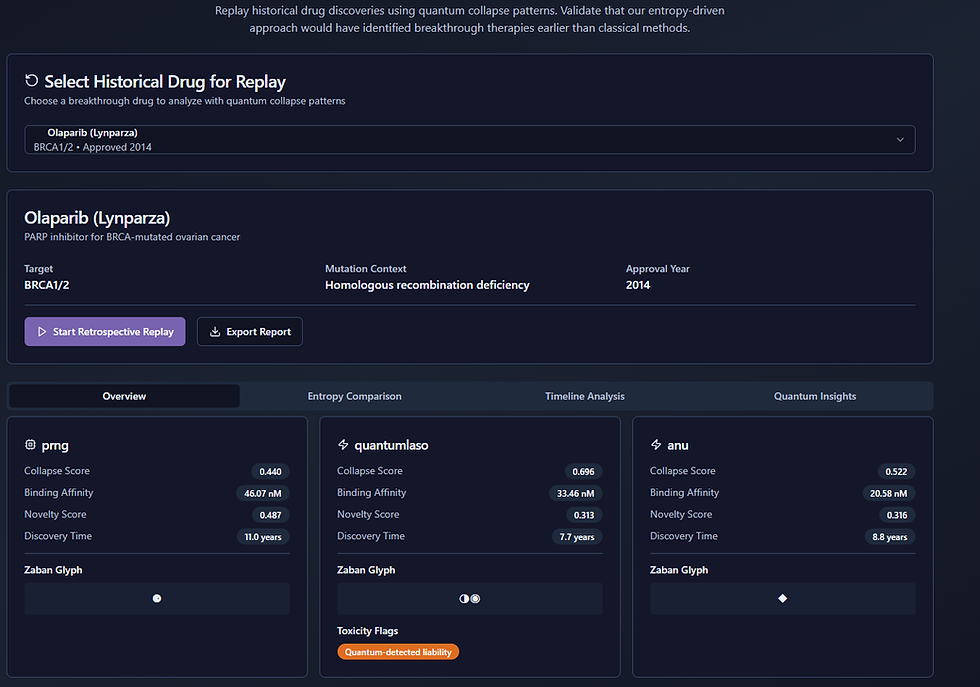
Task: Click the lightning icon next to quantumlaso
Action: 343,444
